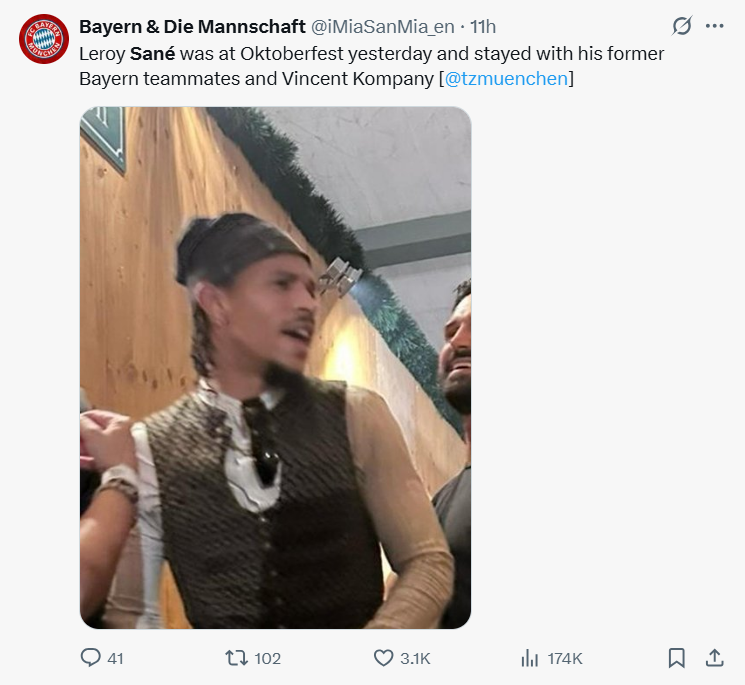Like the tweet with the heart icon
Viewport: 745px width, 685px height.
383,658
